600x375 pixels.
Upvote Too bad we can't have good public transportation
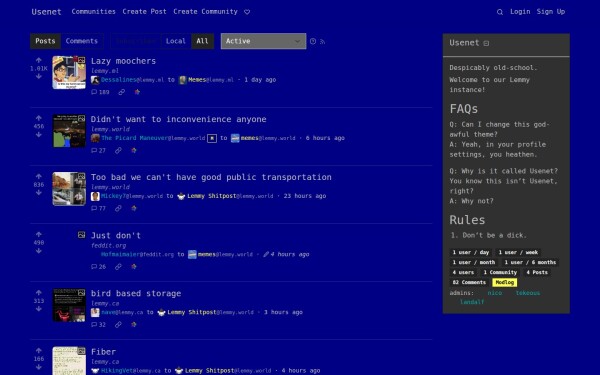[39, 176]
